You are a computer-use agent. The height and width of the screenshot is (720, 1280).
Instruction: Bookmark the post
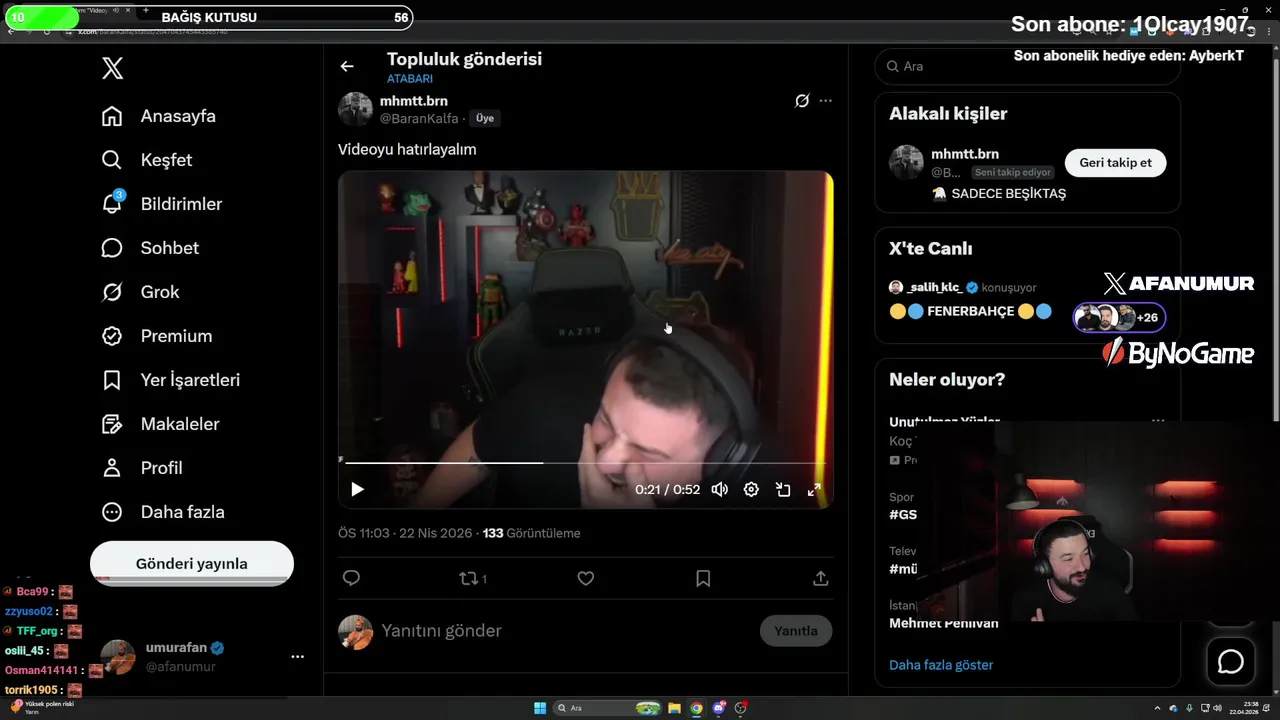click(703, 578)
